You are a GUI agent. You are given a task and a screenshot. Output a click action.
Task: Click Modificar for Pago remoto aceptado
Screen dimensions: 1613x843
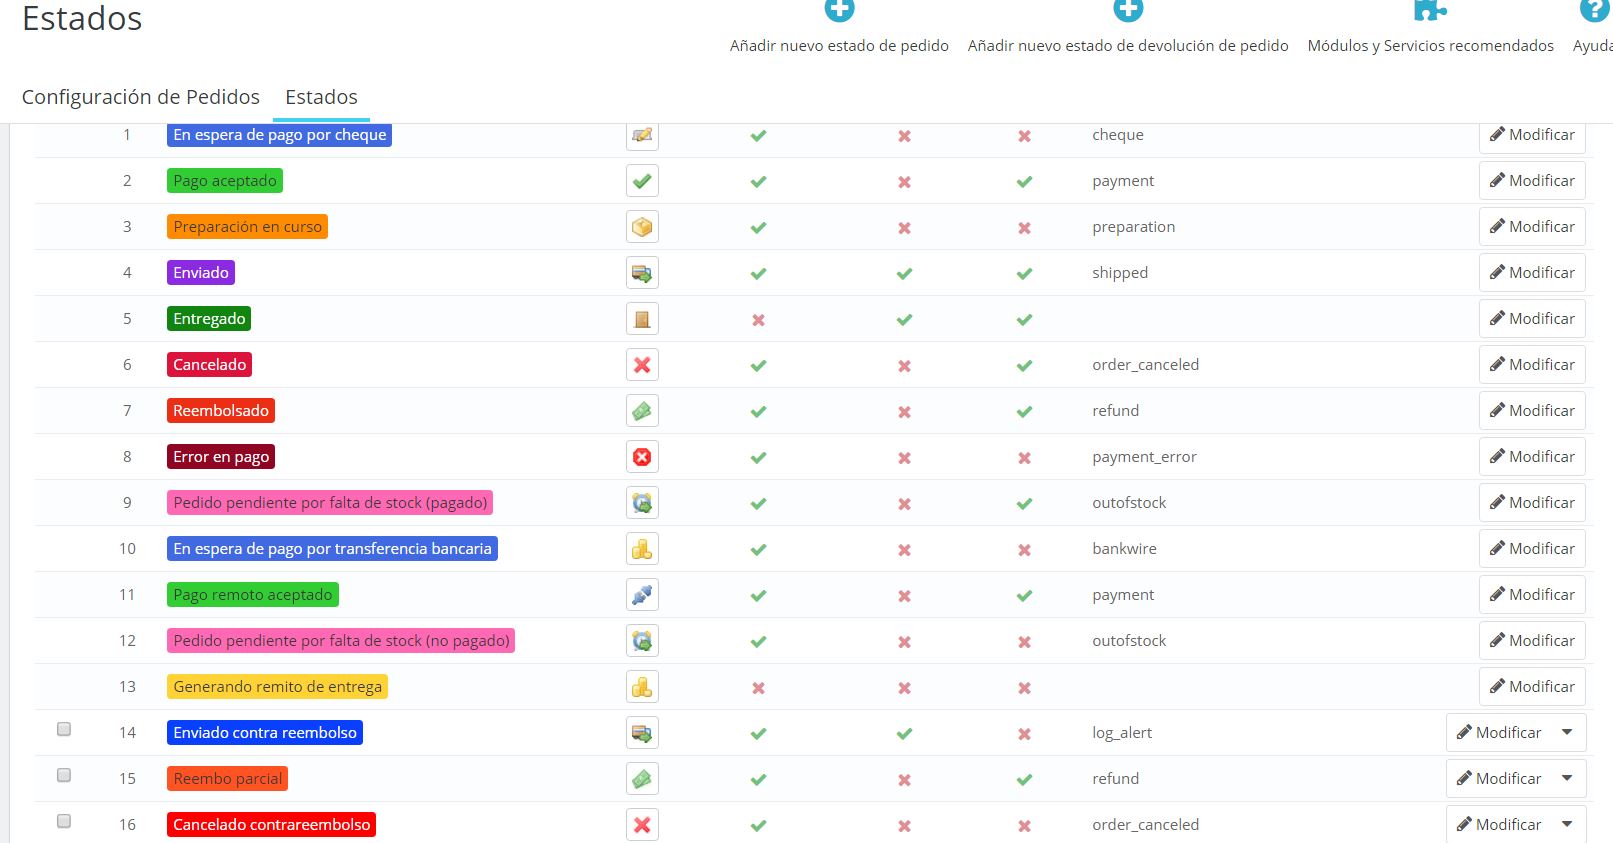[x=1532, y=595]
